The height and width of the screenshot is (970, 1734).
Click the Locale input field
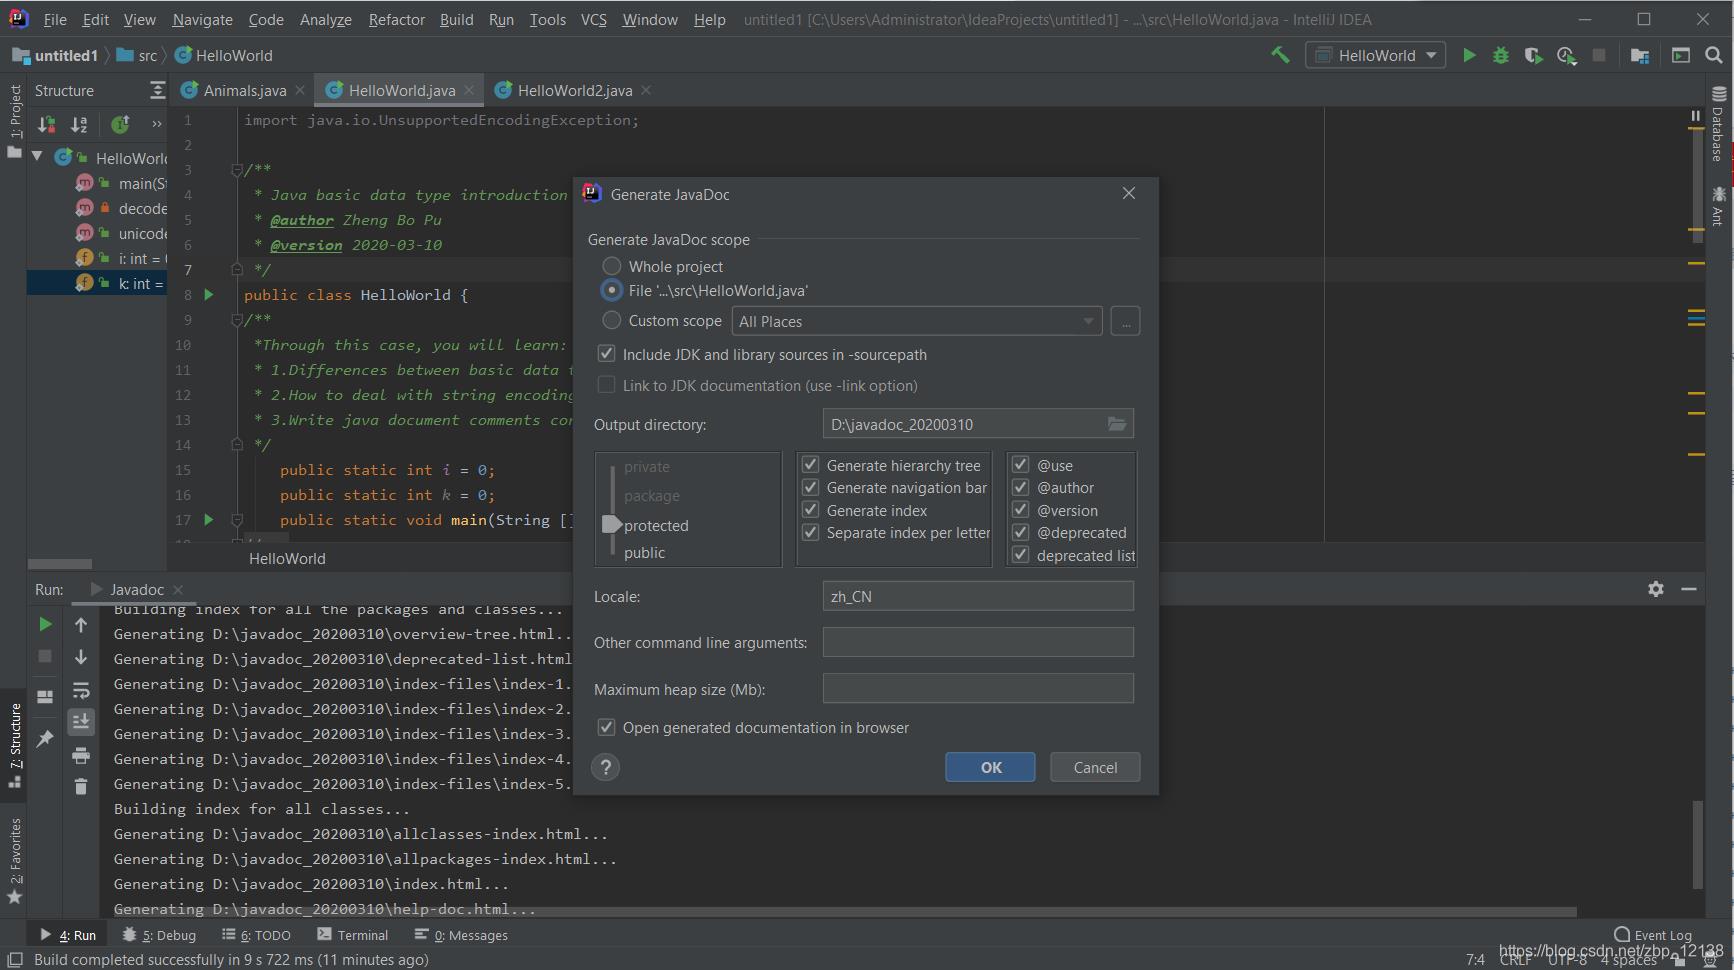pyautogui.click(x=978, y=596)
